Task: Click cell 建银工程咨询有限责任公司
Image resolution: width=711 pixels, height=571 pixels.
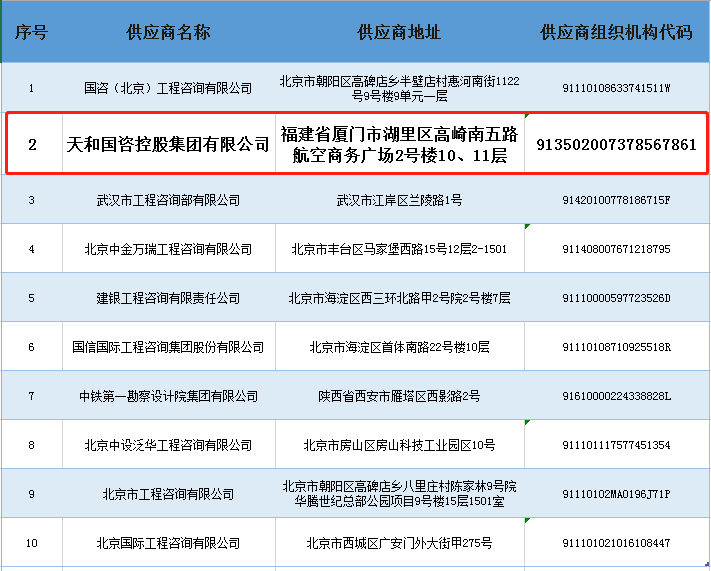Action: pyautogui.click(x=169, y=298)
